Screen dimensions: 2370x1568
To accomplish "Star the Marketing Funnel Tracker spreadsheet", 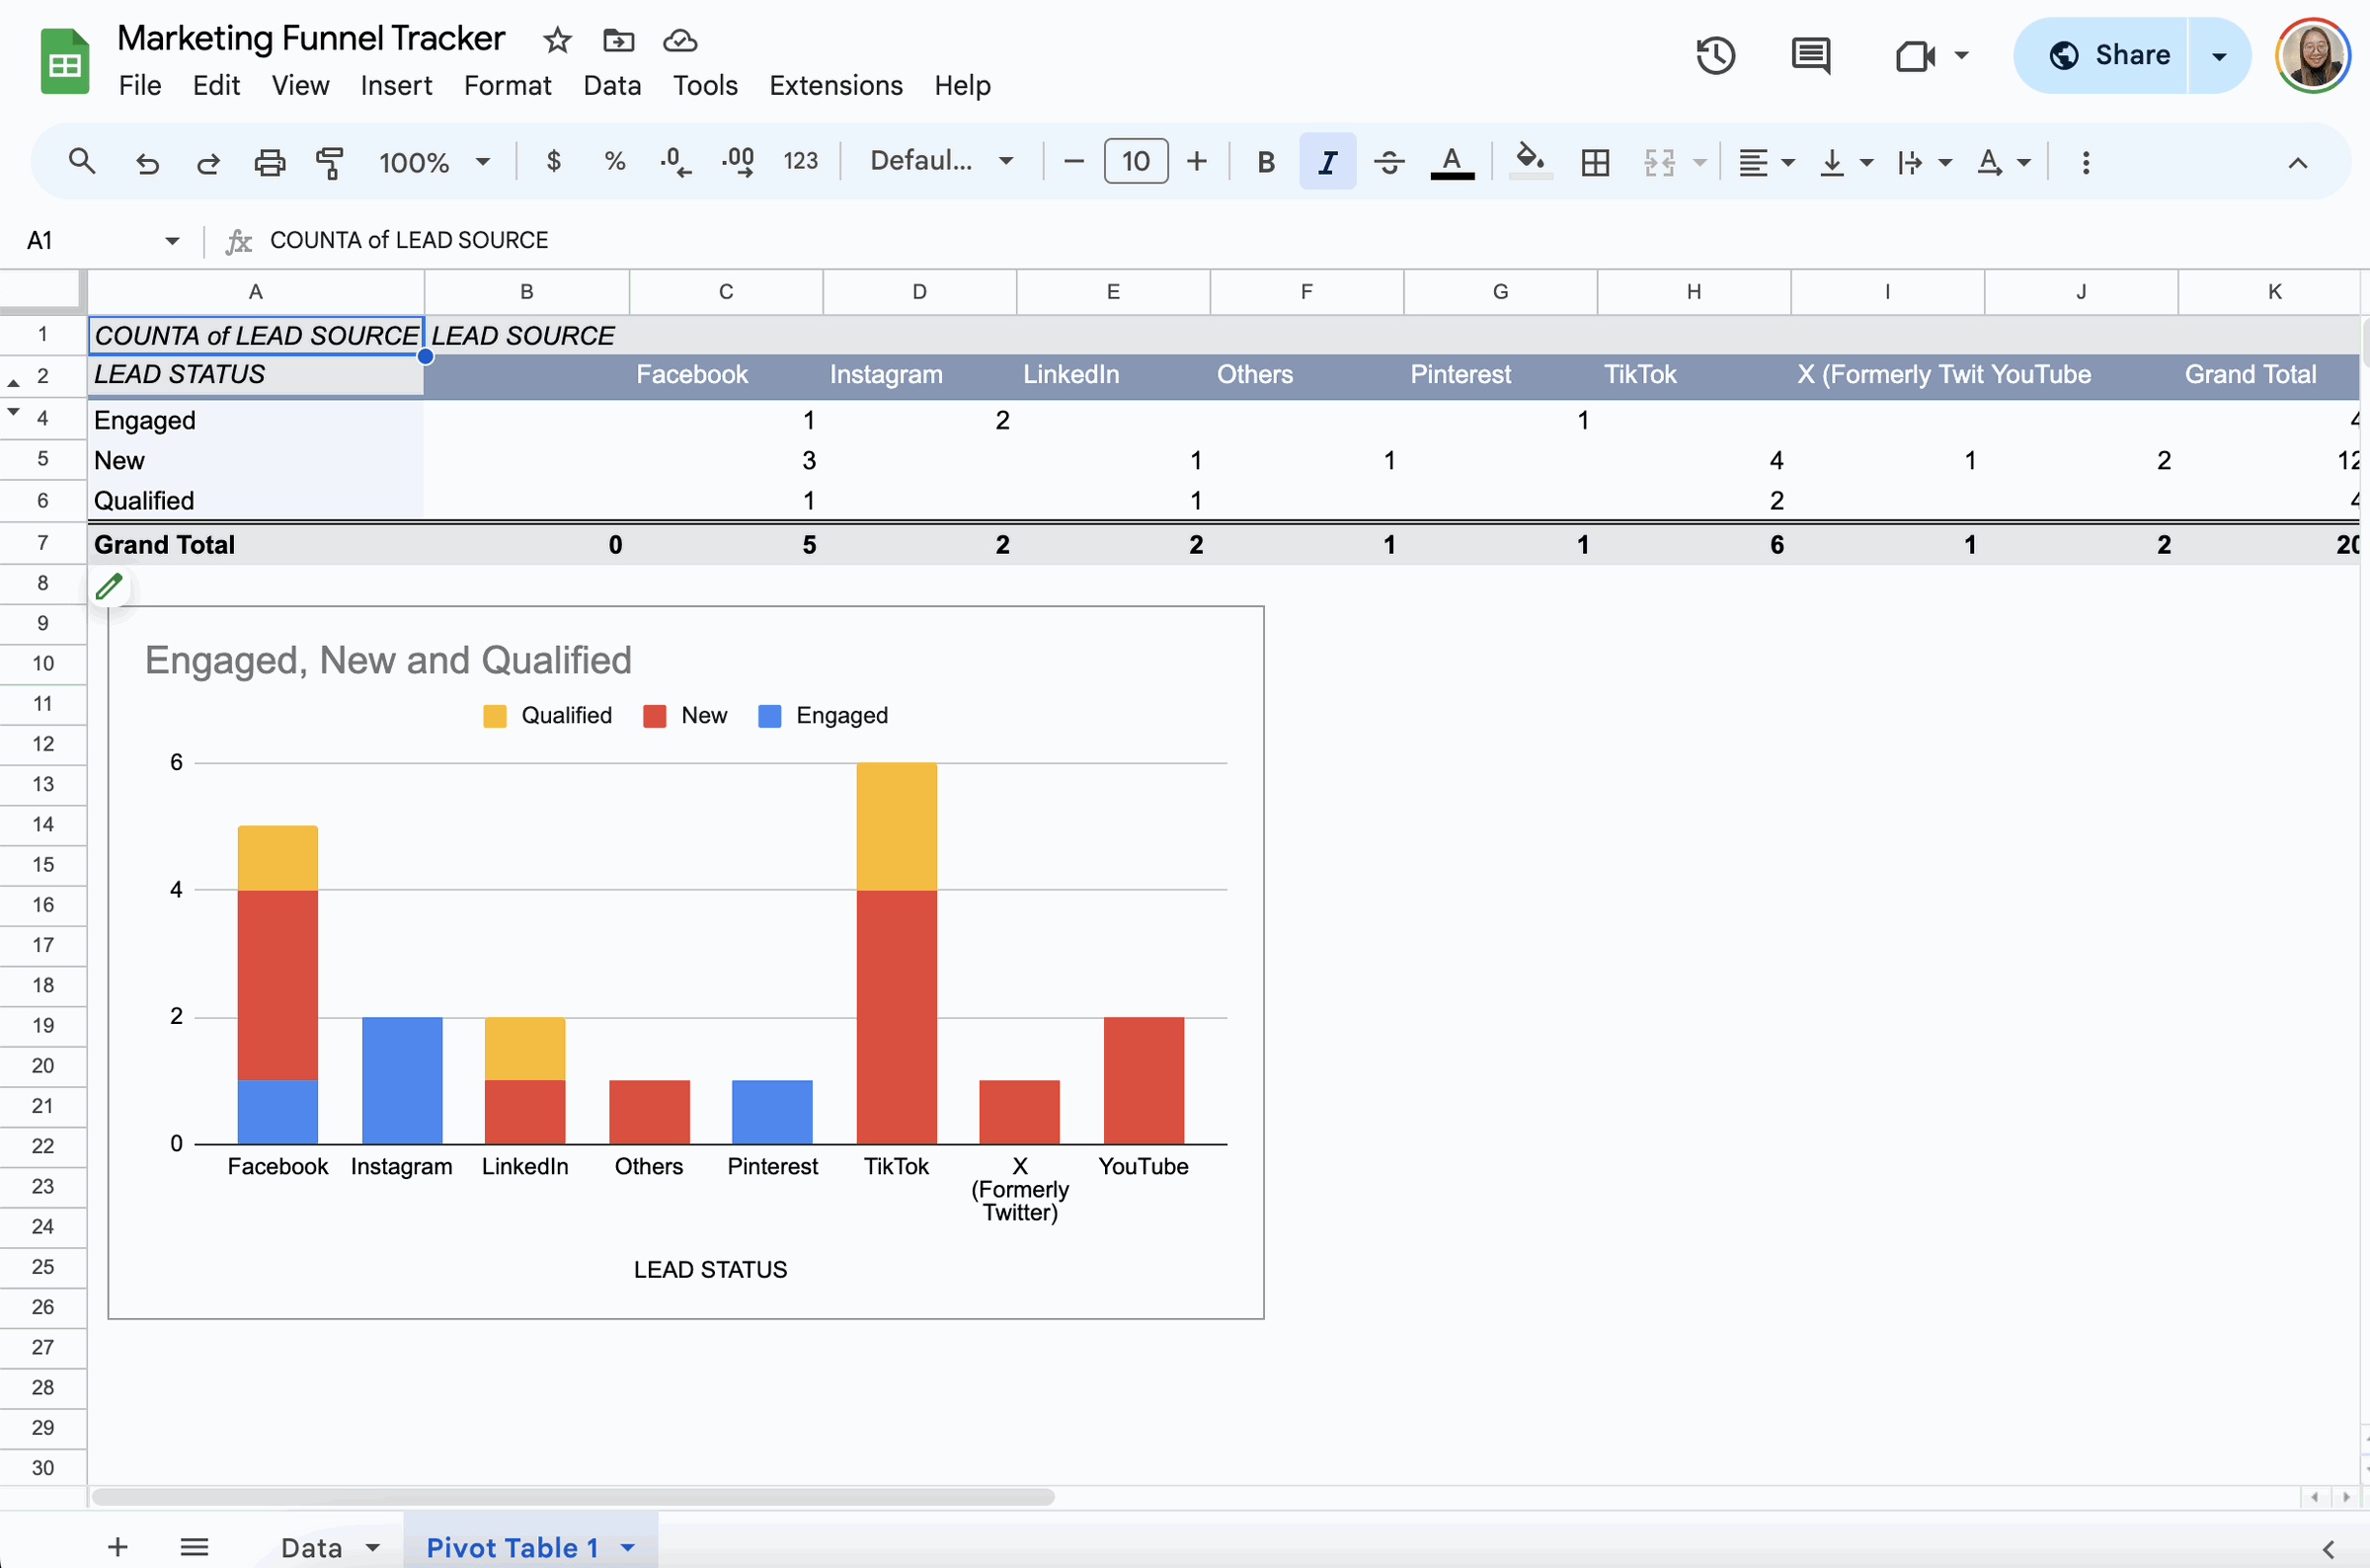I will pyautogui.click(x=556, y=40).
